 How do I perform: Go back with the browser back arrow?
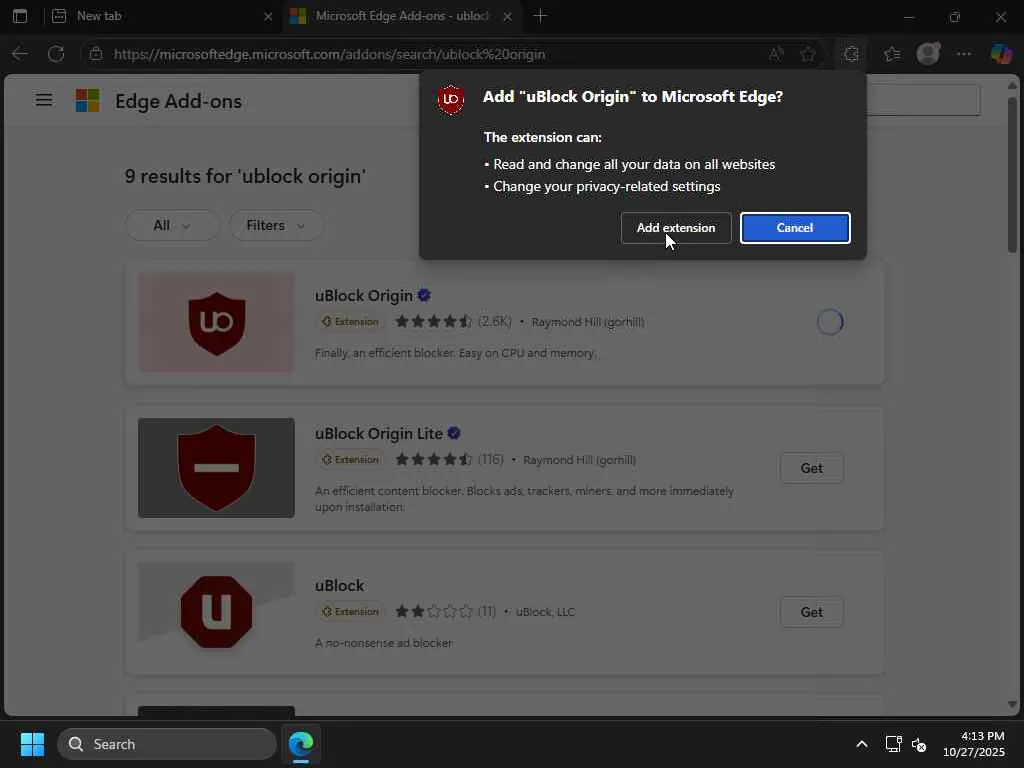click(20, 54)
